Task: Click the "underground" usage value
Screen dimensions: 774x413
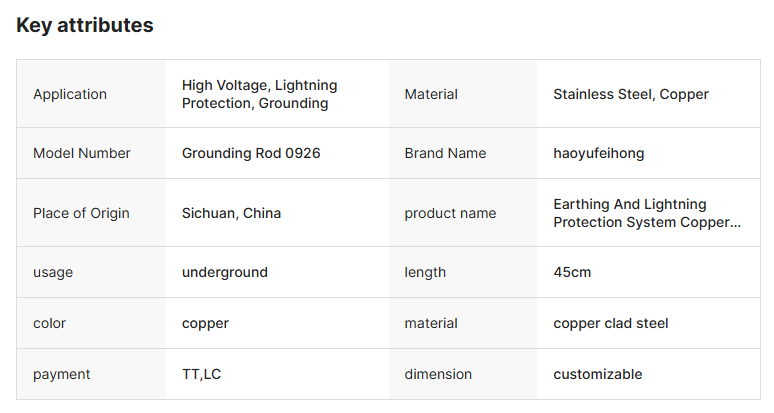Action: [x=225, y=272]
